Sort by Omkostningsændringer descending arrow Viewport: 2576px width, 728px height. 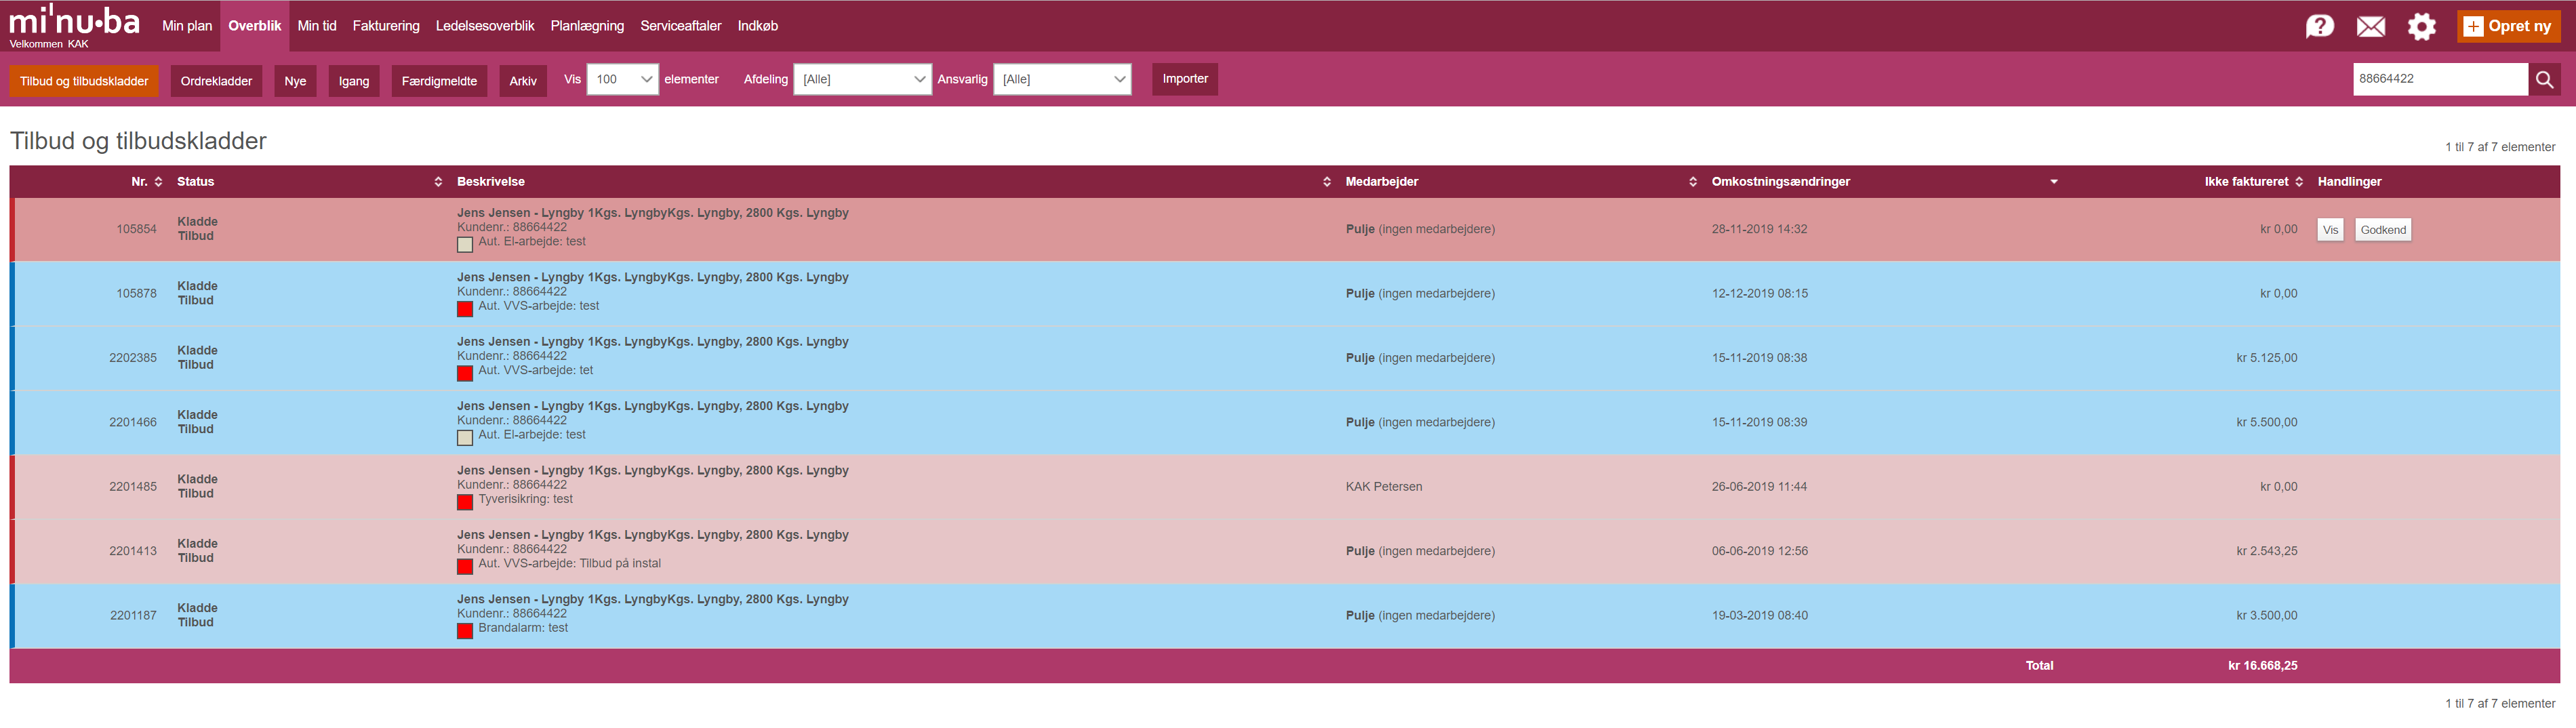2054,181
